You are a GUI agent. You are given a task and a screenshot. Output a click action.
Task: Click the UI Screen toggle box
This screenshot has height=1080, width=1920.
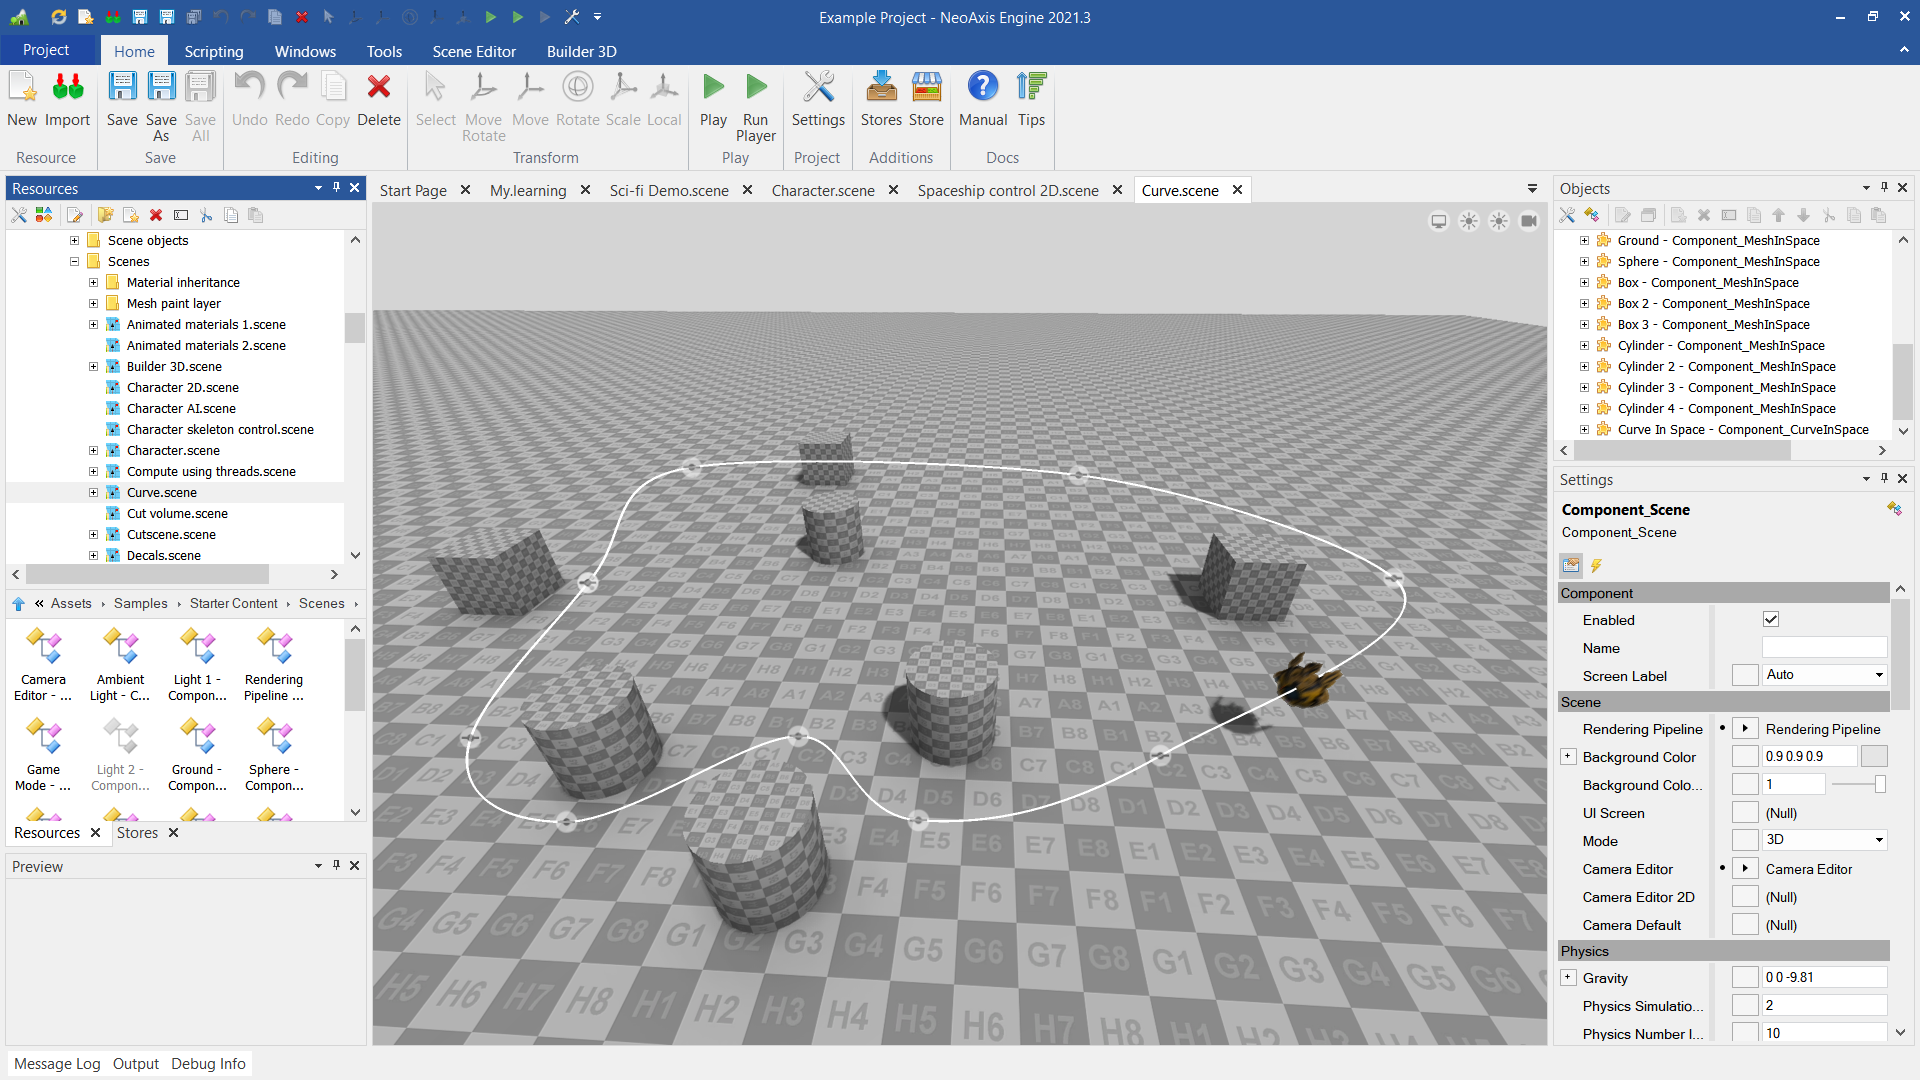click(1745, 813)
